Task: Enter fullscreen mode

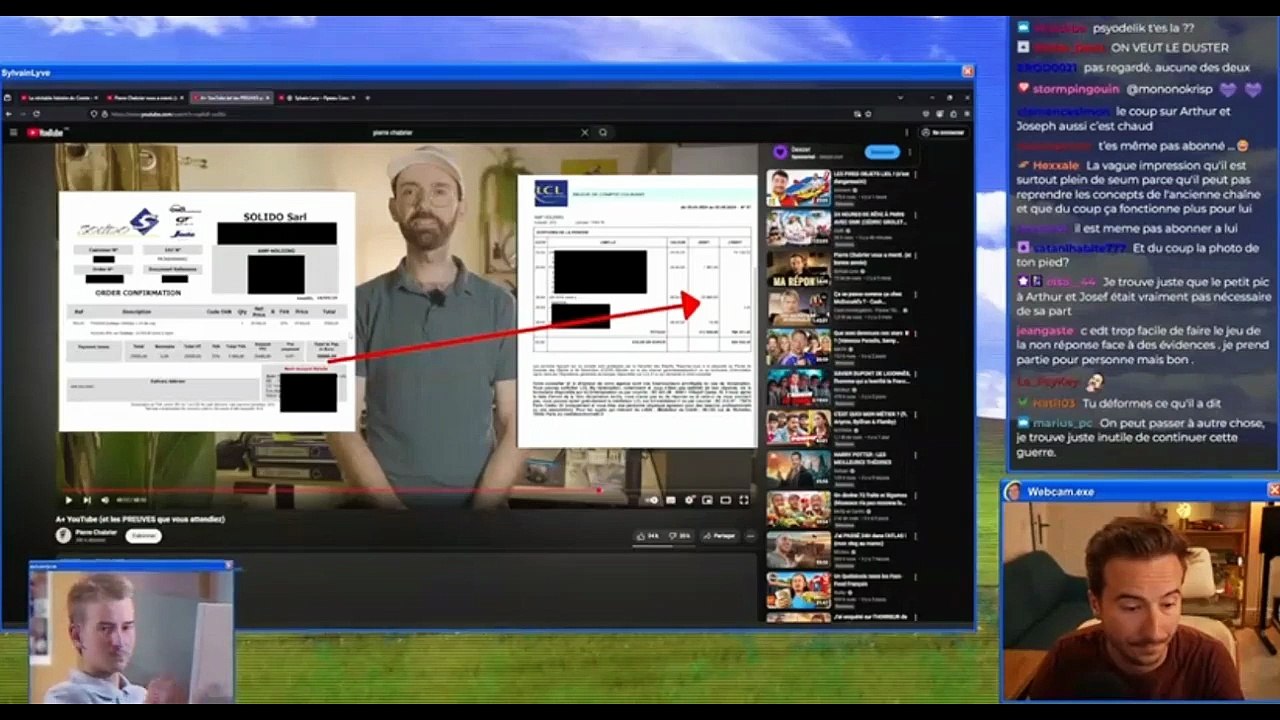Action: (x=744, y=500)
